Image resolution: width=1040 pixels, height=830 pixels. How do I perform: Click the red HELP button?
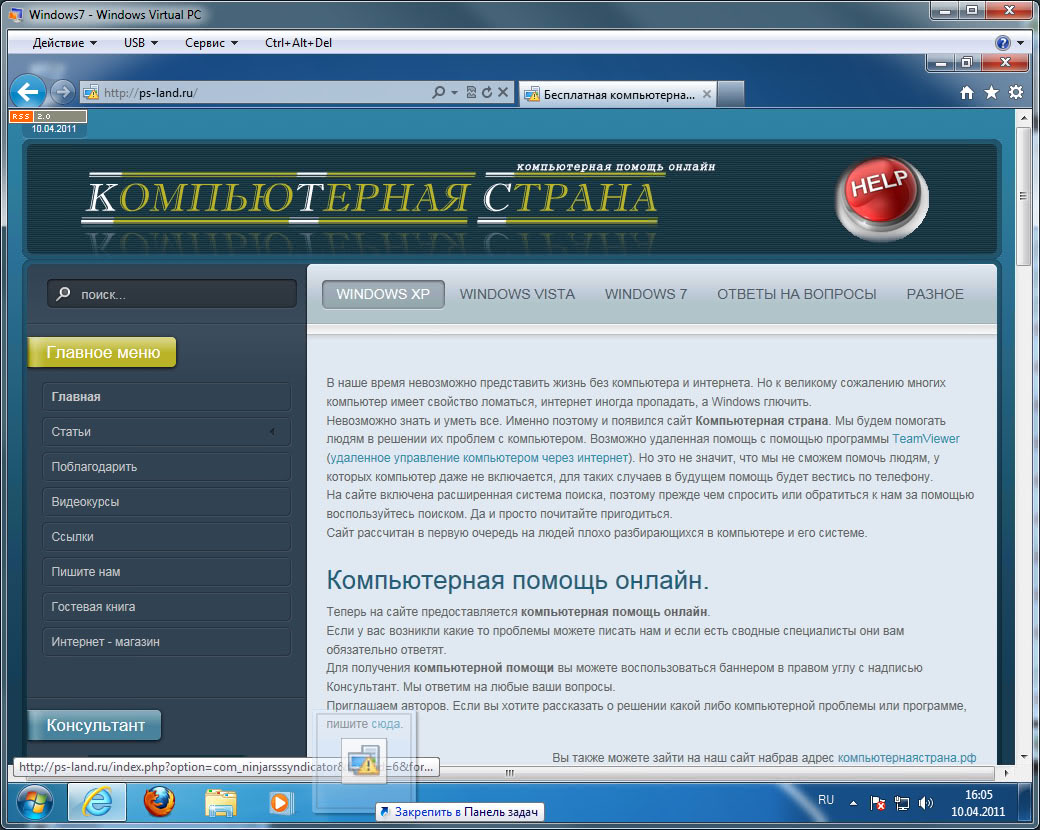(x=881, y=197)
